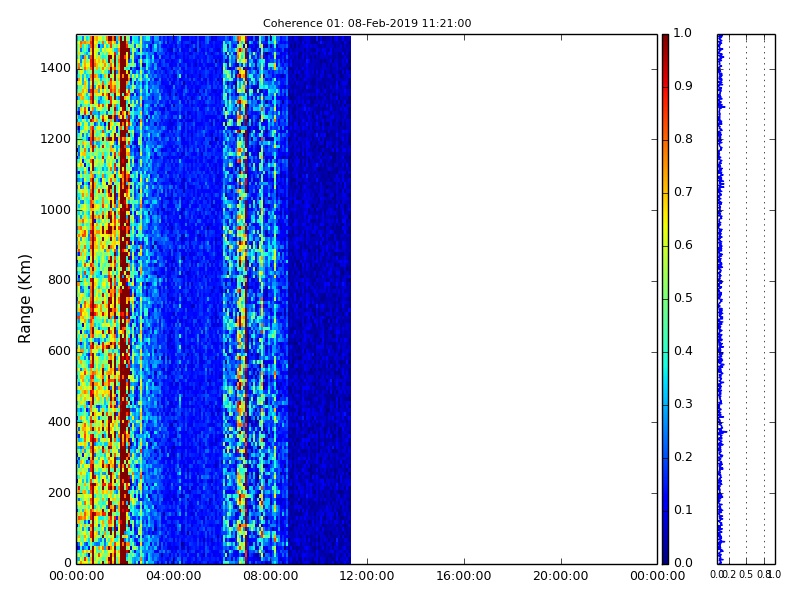Click the colorbar label 0.1
Image resolution: width=800 pixels, height=600 pixels.
pyautogui.click(x=683, y=510)
